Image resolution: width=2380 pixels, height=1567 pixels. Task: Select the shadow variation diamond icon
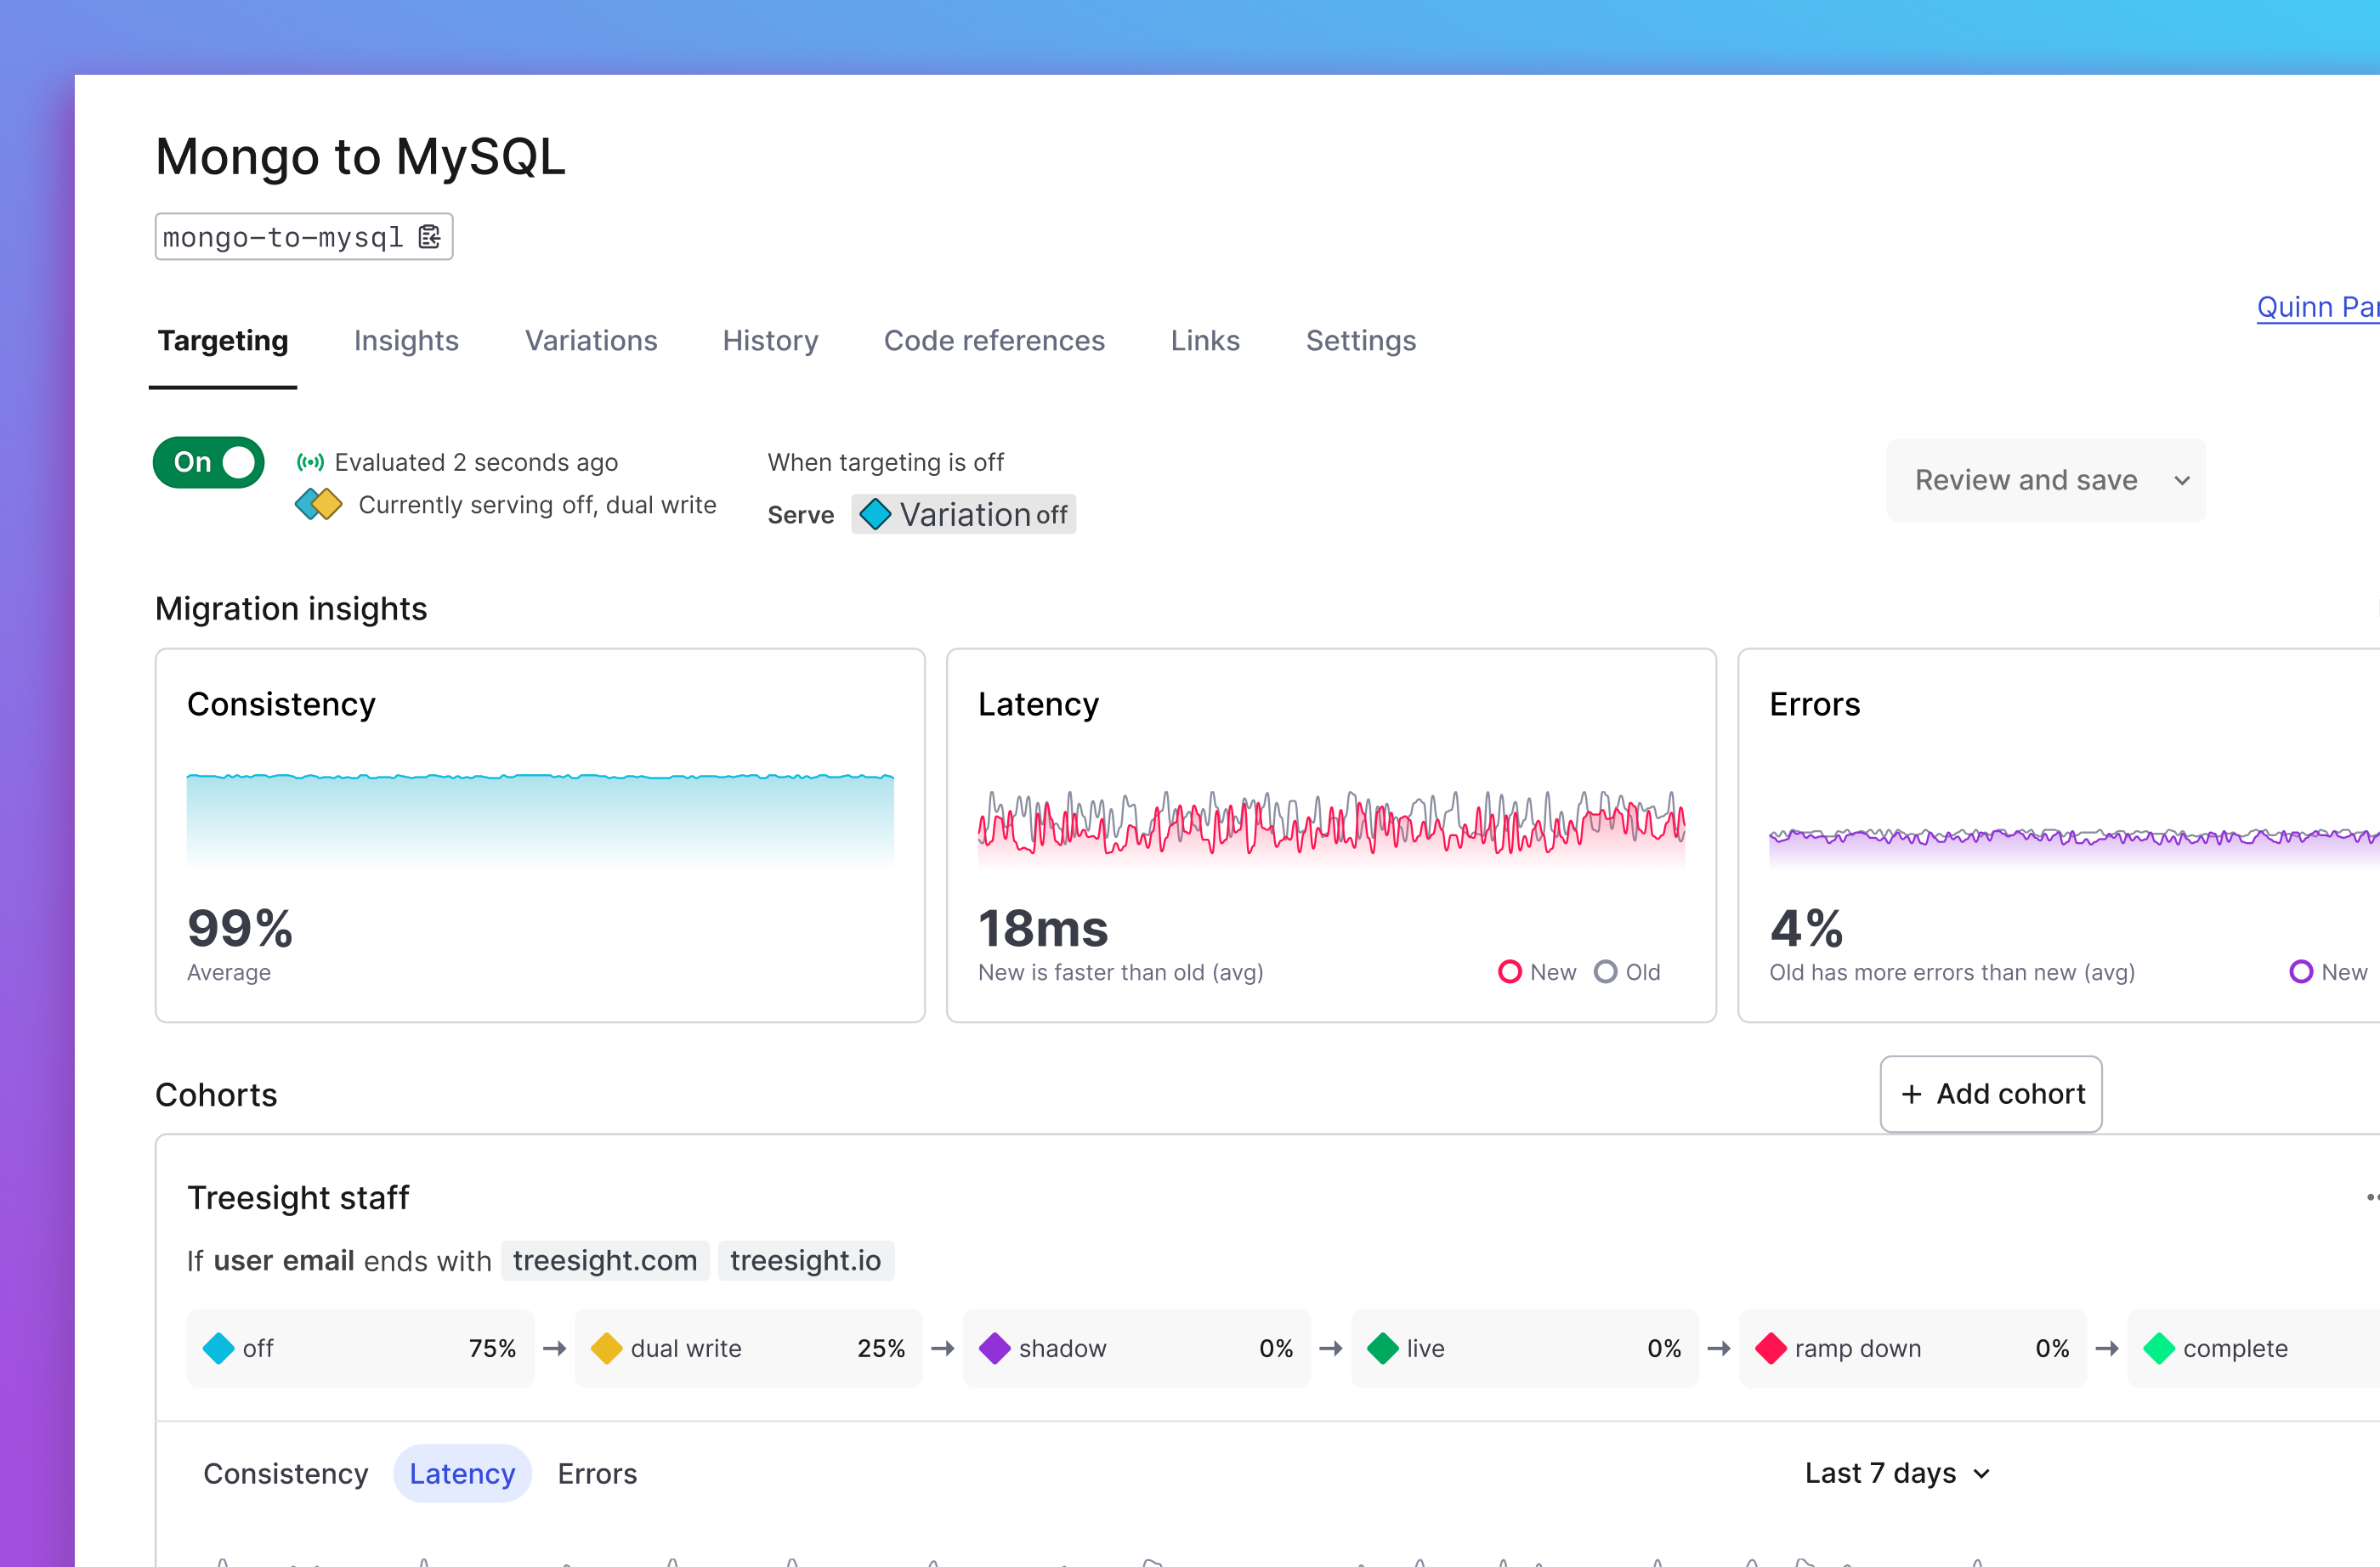(x=995, y=1348)
